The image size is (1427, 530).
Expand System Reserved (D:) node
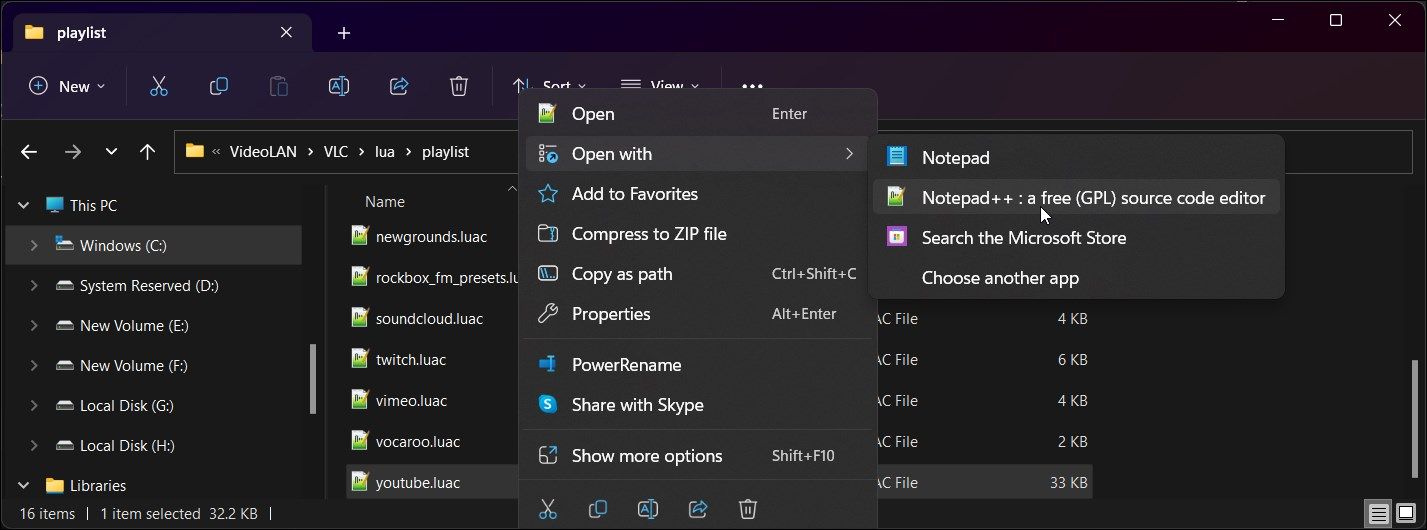34,285
